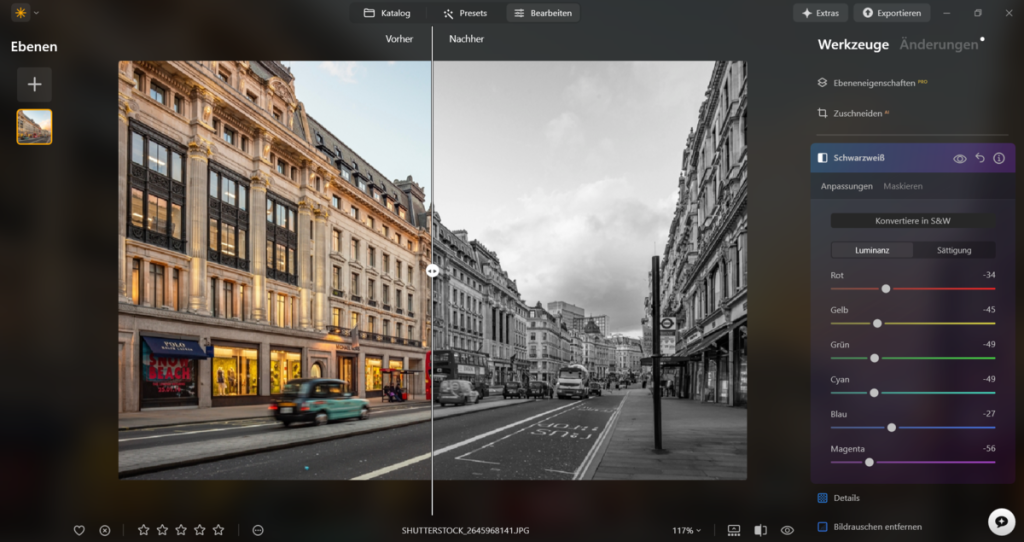The width and height of the screenshot is (1024, 542).
Task: Click file name SHUTTERSTOCK_2645968141.JPG
Action: (x=466, y=530)
